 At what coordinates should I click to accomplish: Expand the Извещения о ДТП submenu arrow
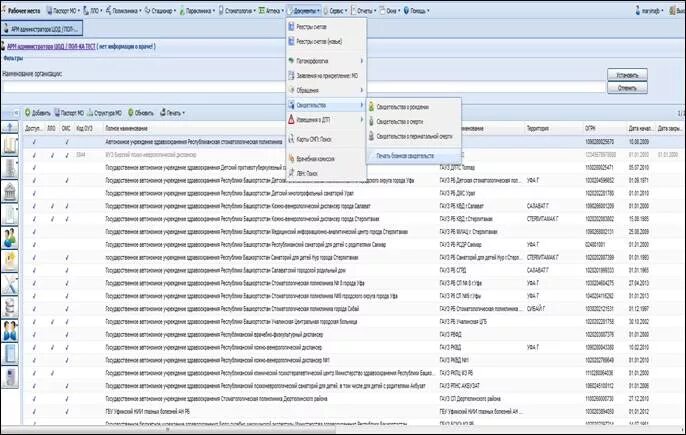coord(362,119)
